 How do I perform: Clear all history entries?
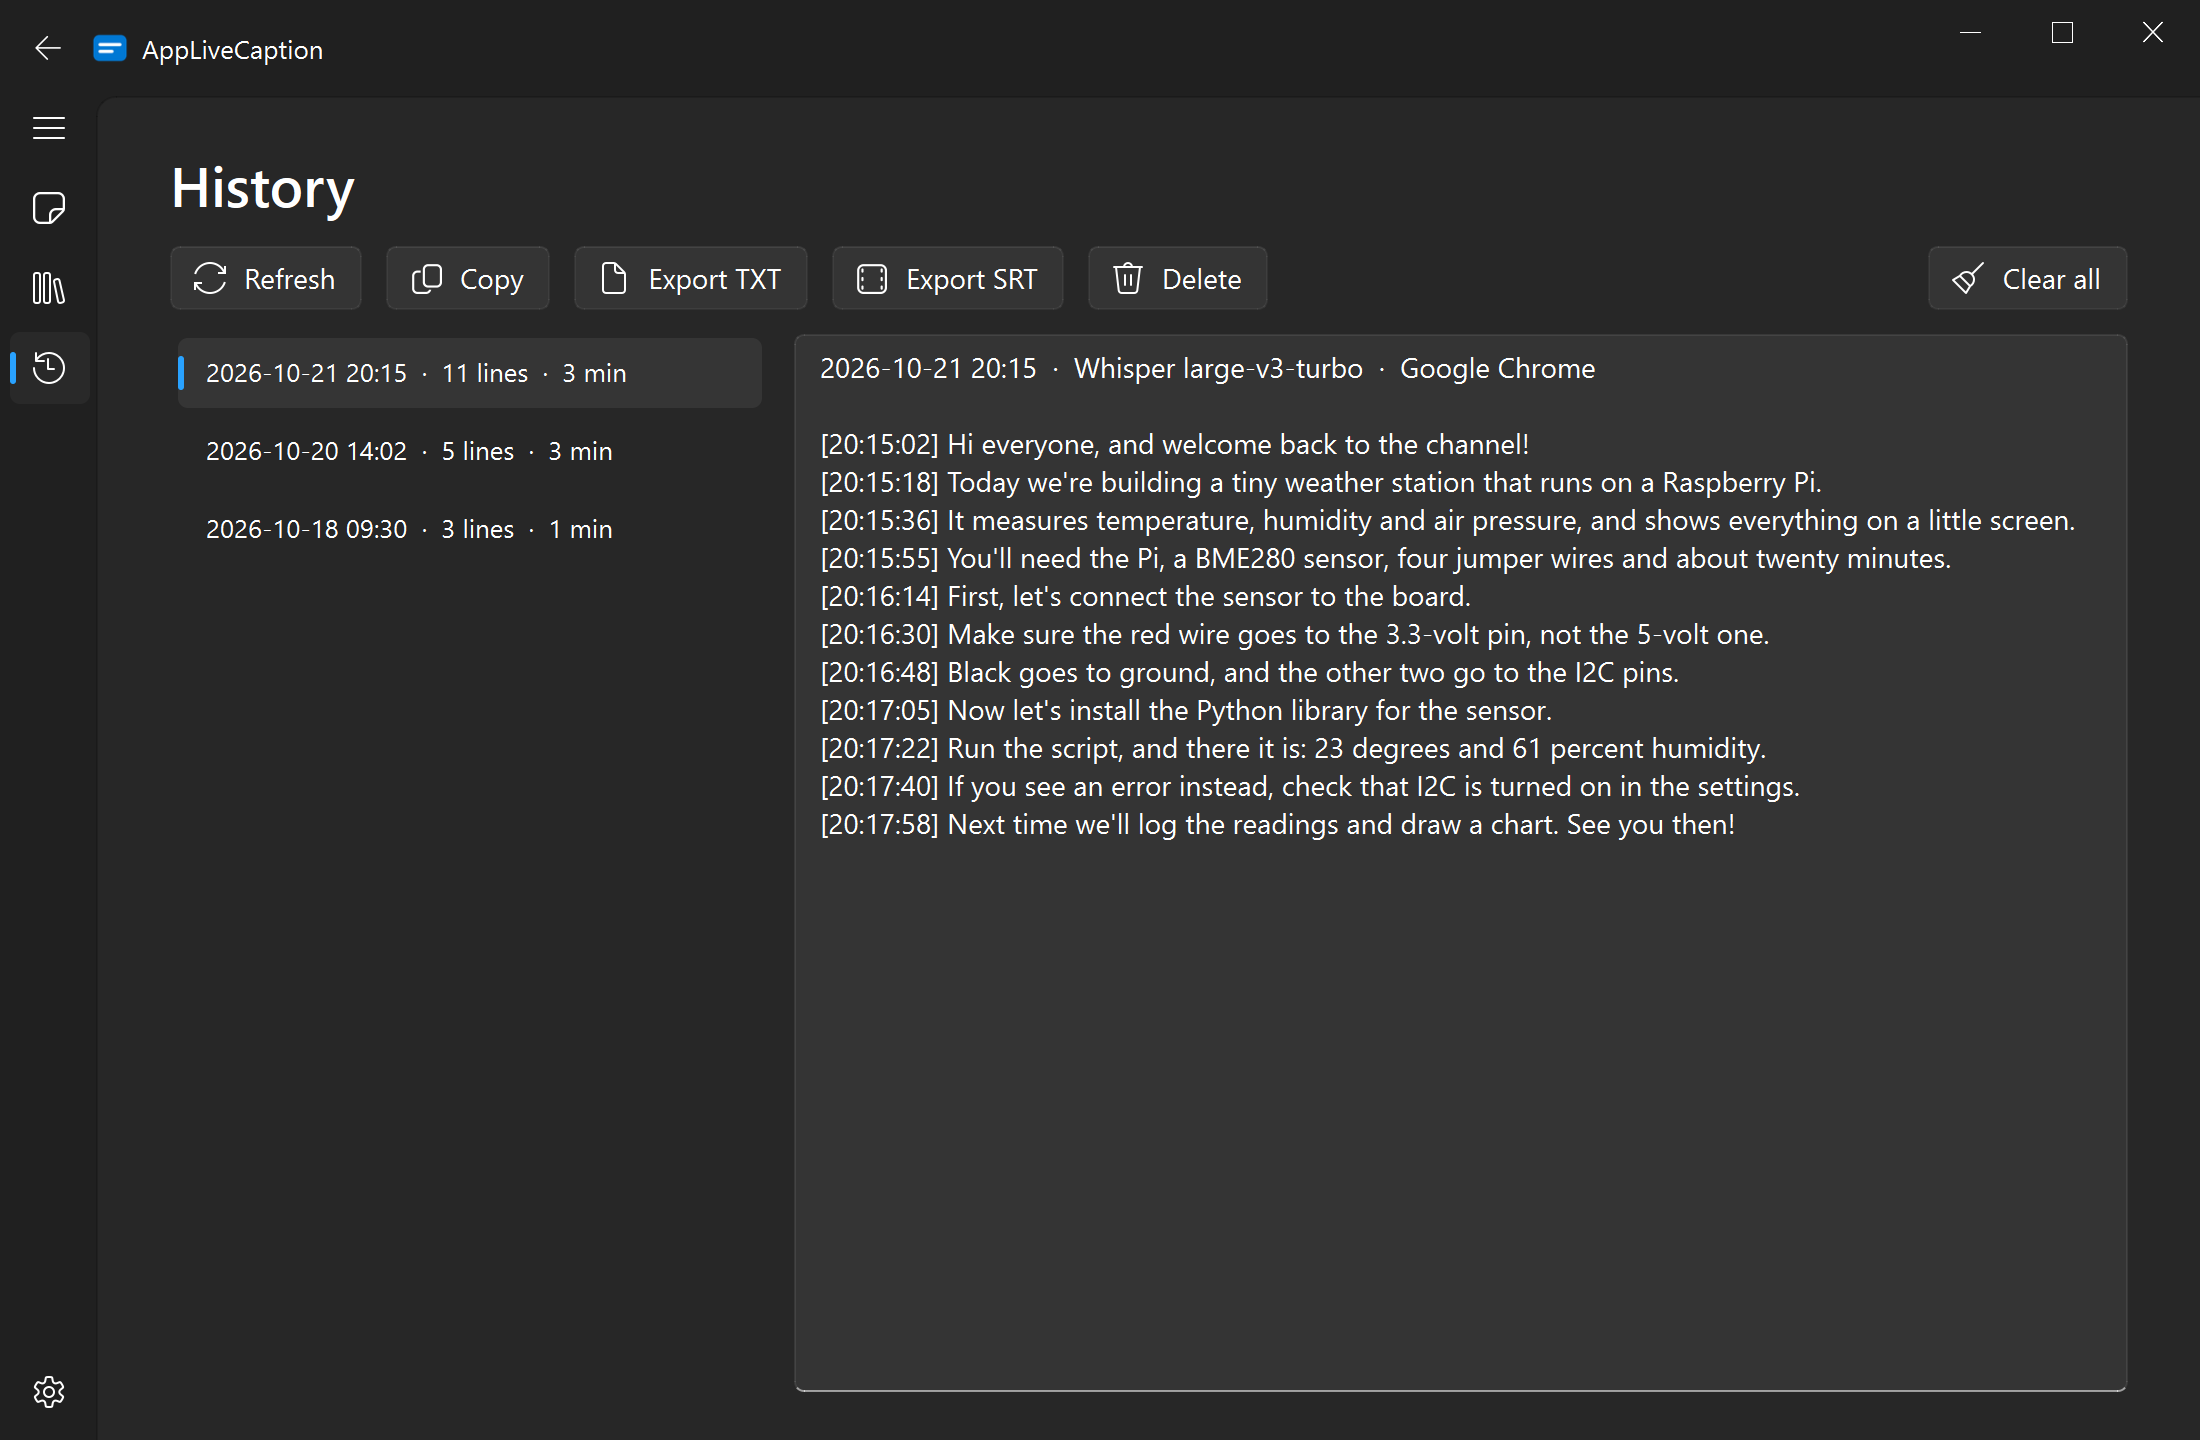pyautogui.click(x=2027, y=278)
